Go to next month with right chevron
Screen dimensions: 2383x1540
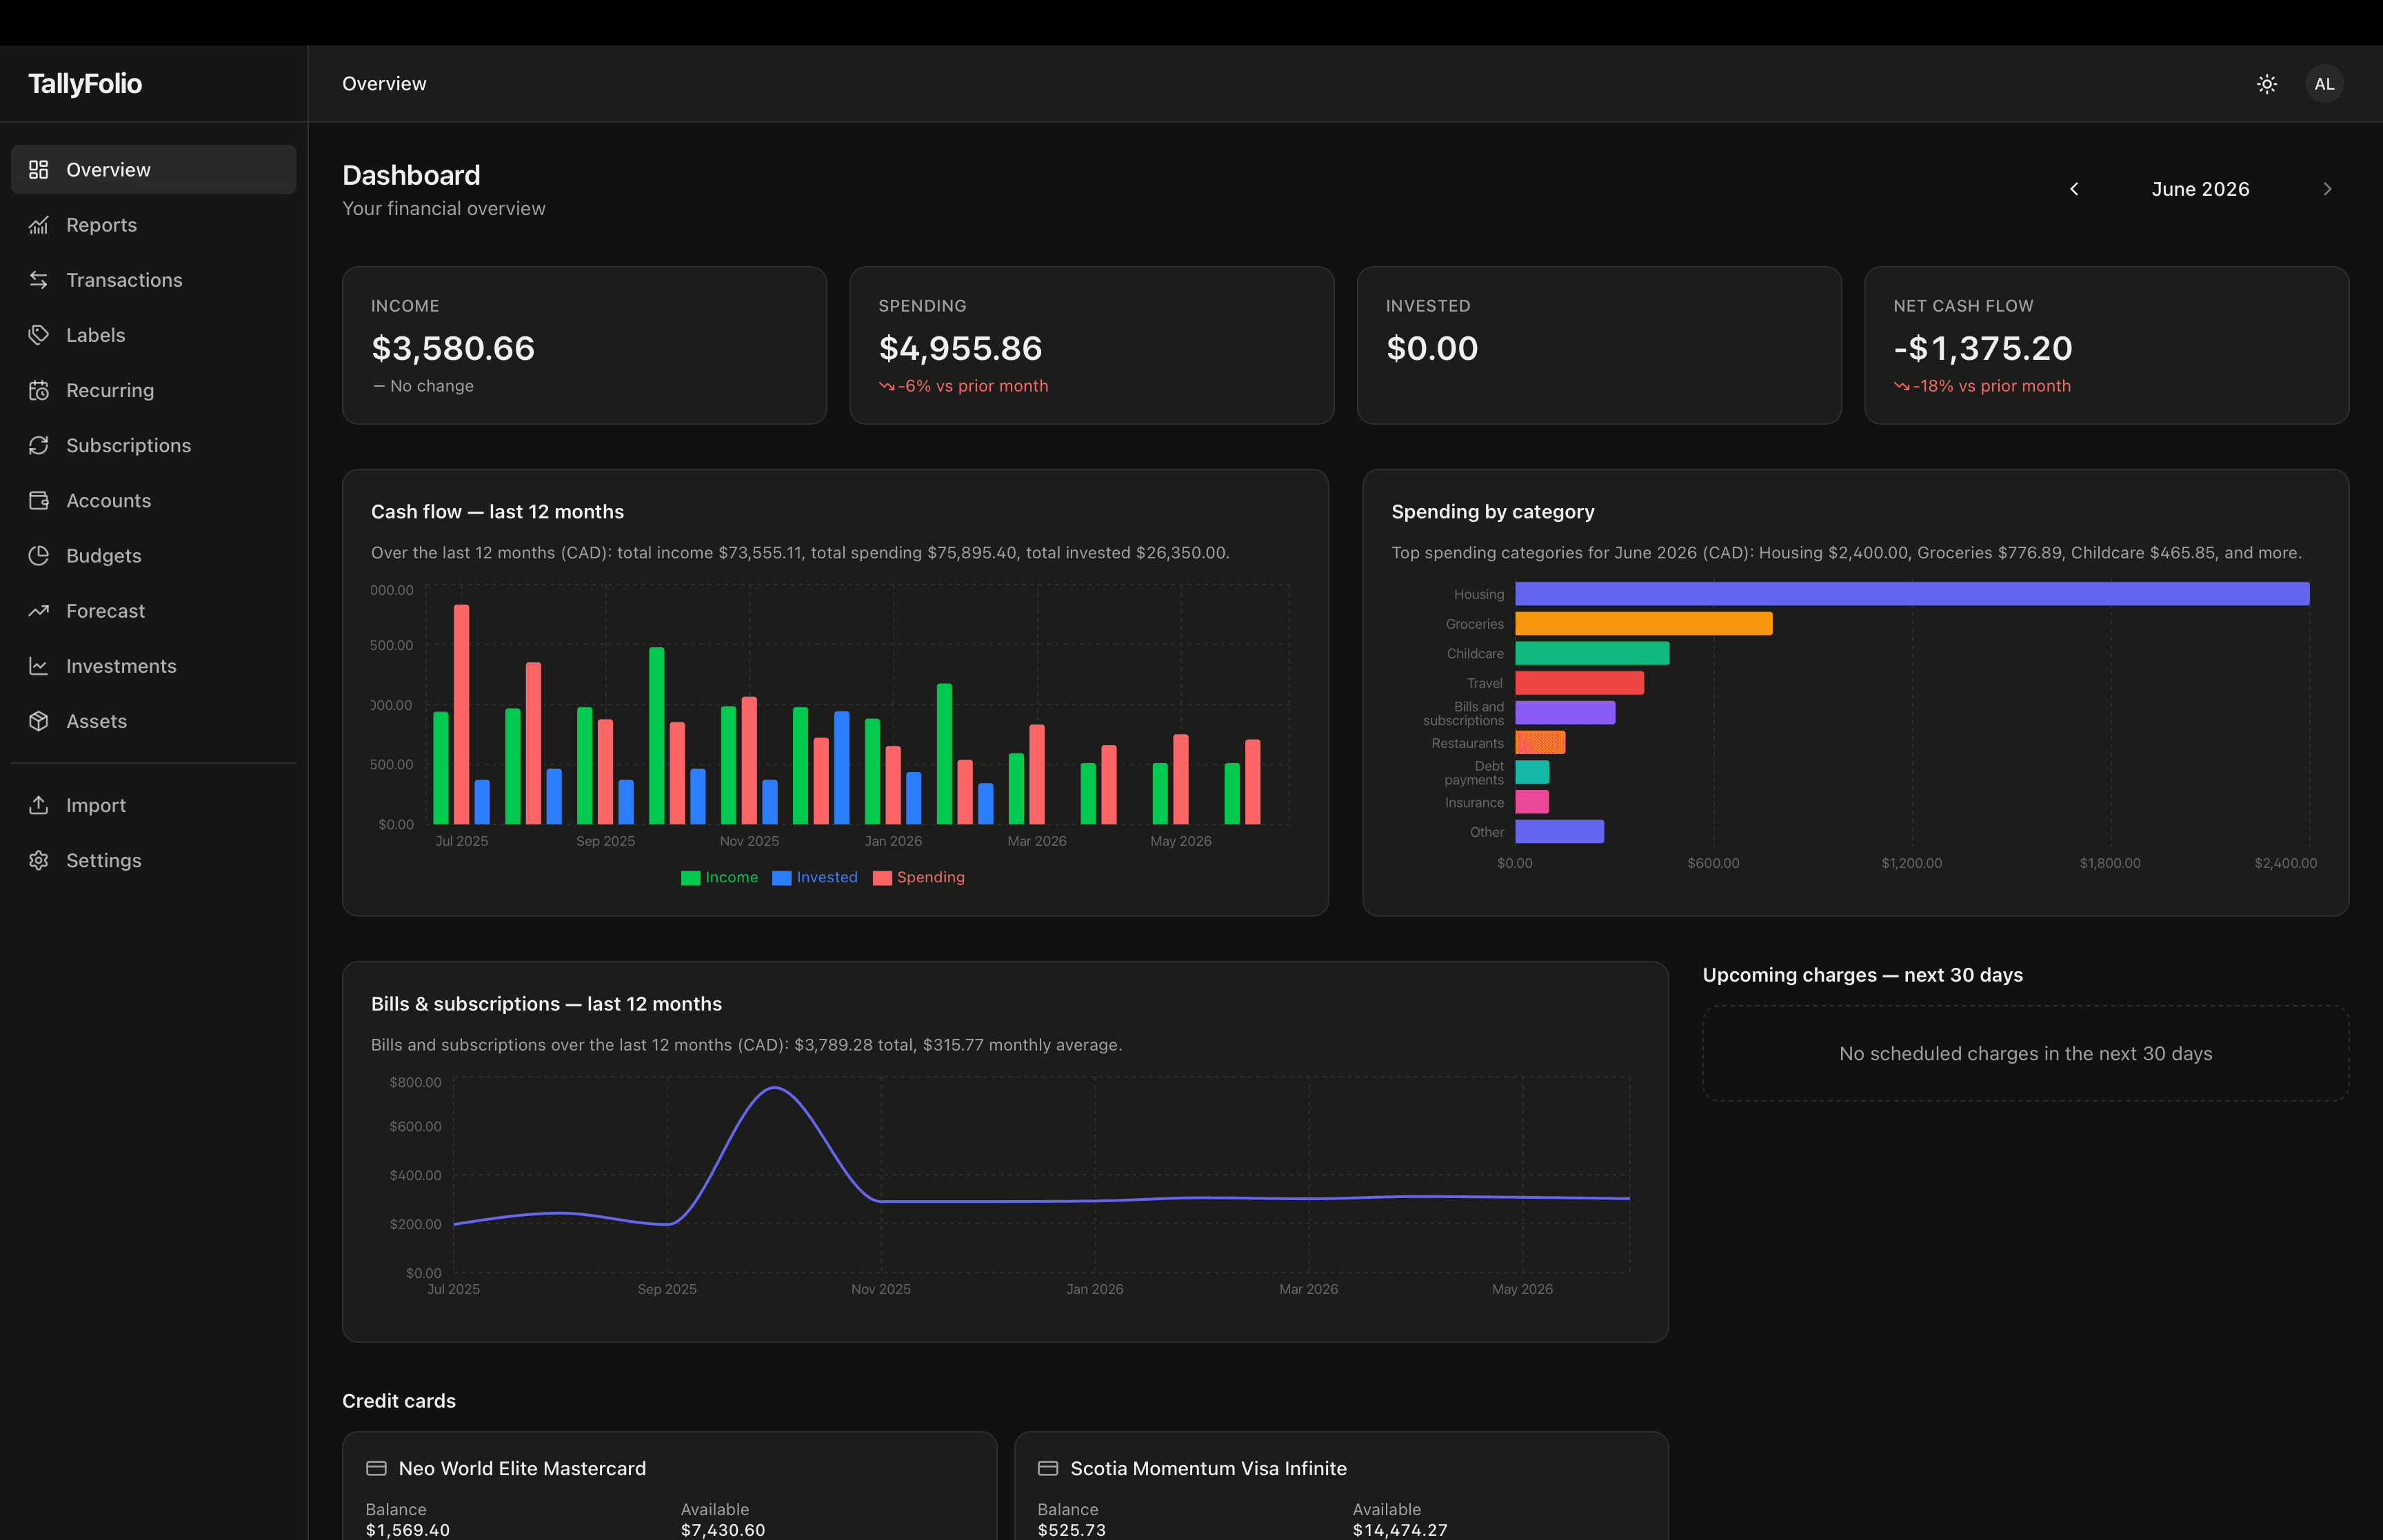[x=2327, y=189]
